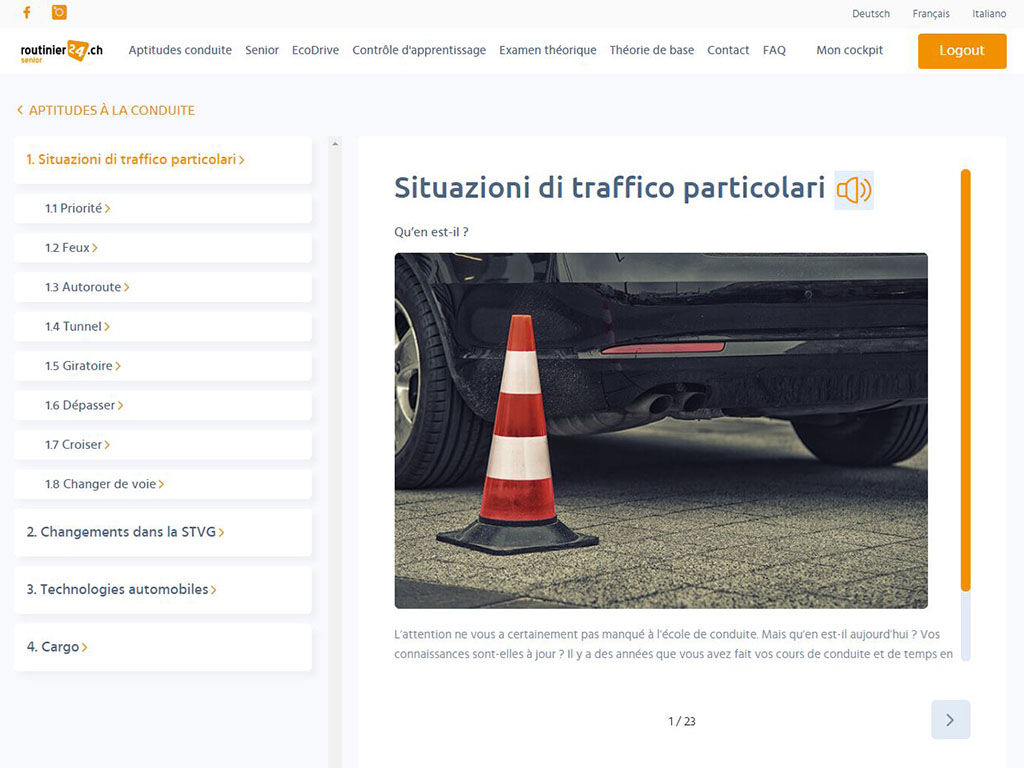Expand section 4 Cargo
The width and height of the screenshot is (1024, 768).
coord(57,647)
